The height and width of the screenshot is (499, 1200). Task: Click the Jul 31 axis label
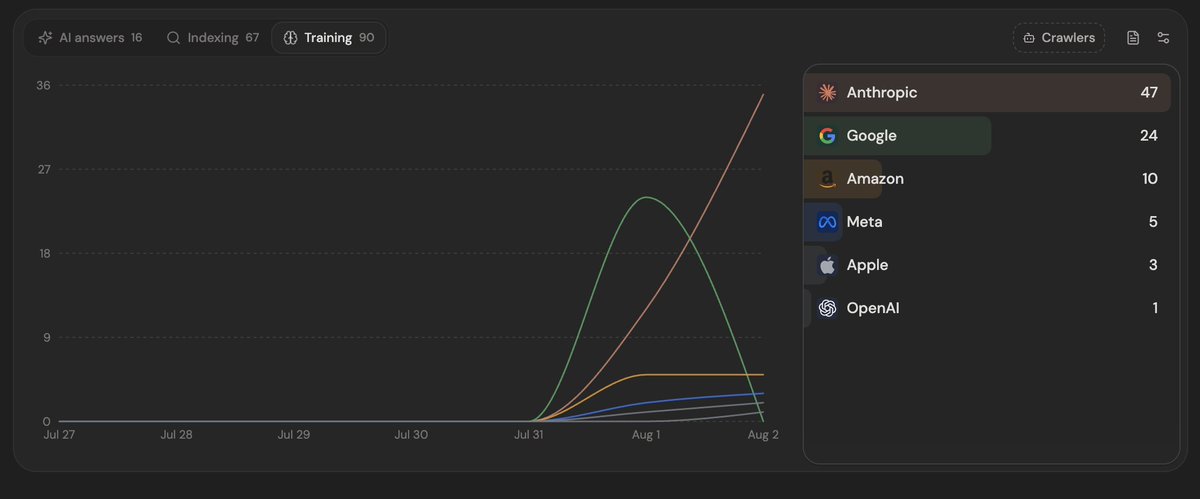[529, 435]
